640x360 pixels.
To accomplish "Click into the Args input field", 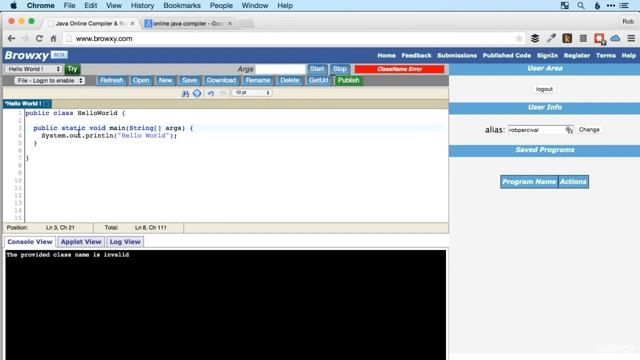I will (280, 69).
